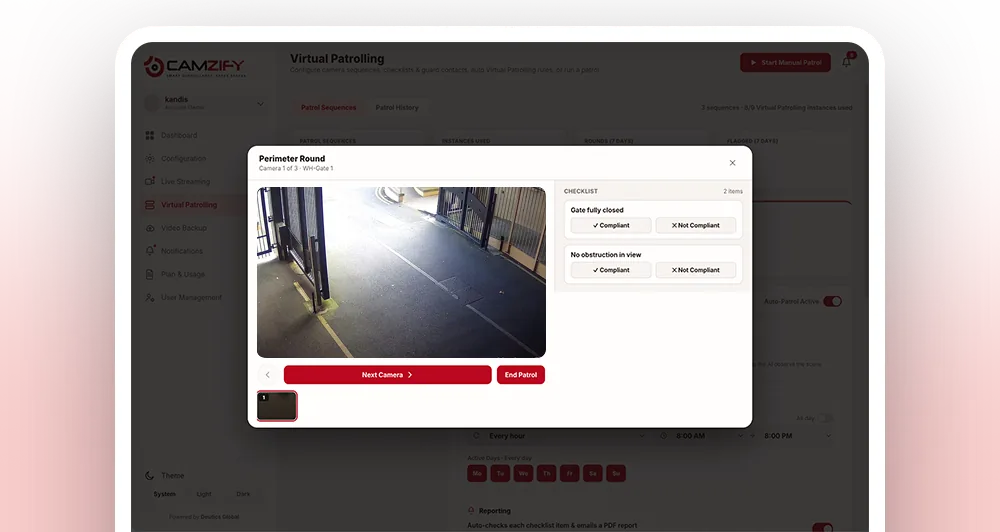Viewport: 1000px width, 532px height.
Task: Click the Perimeter Round dialog title
Action: (292, 158)
